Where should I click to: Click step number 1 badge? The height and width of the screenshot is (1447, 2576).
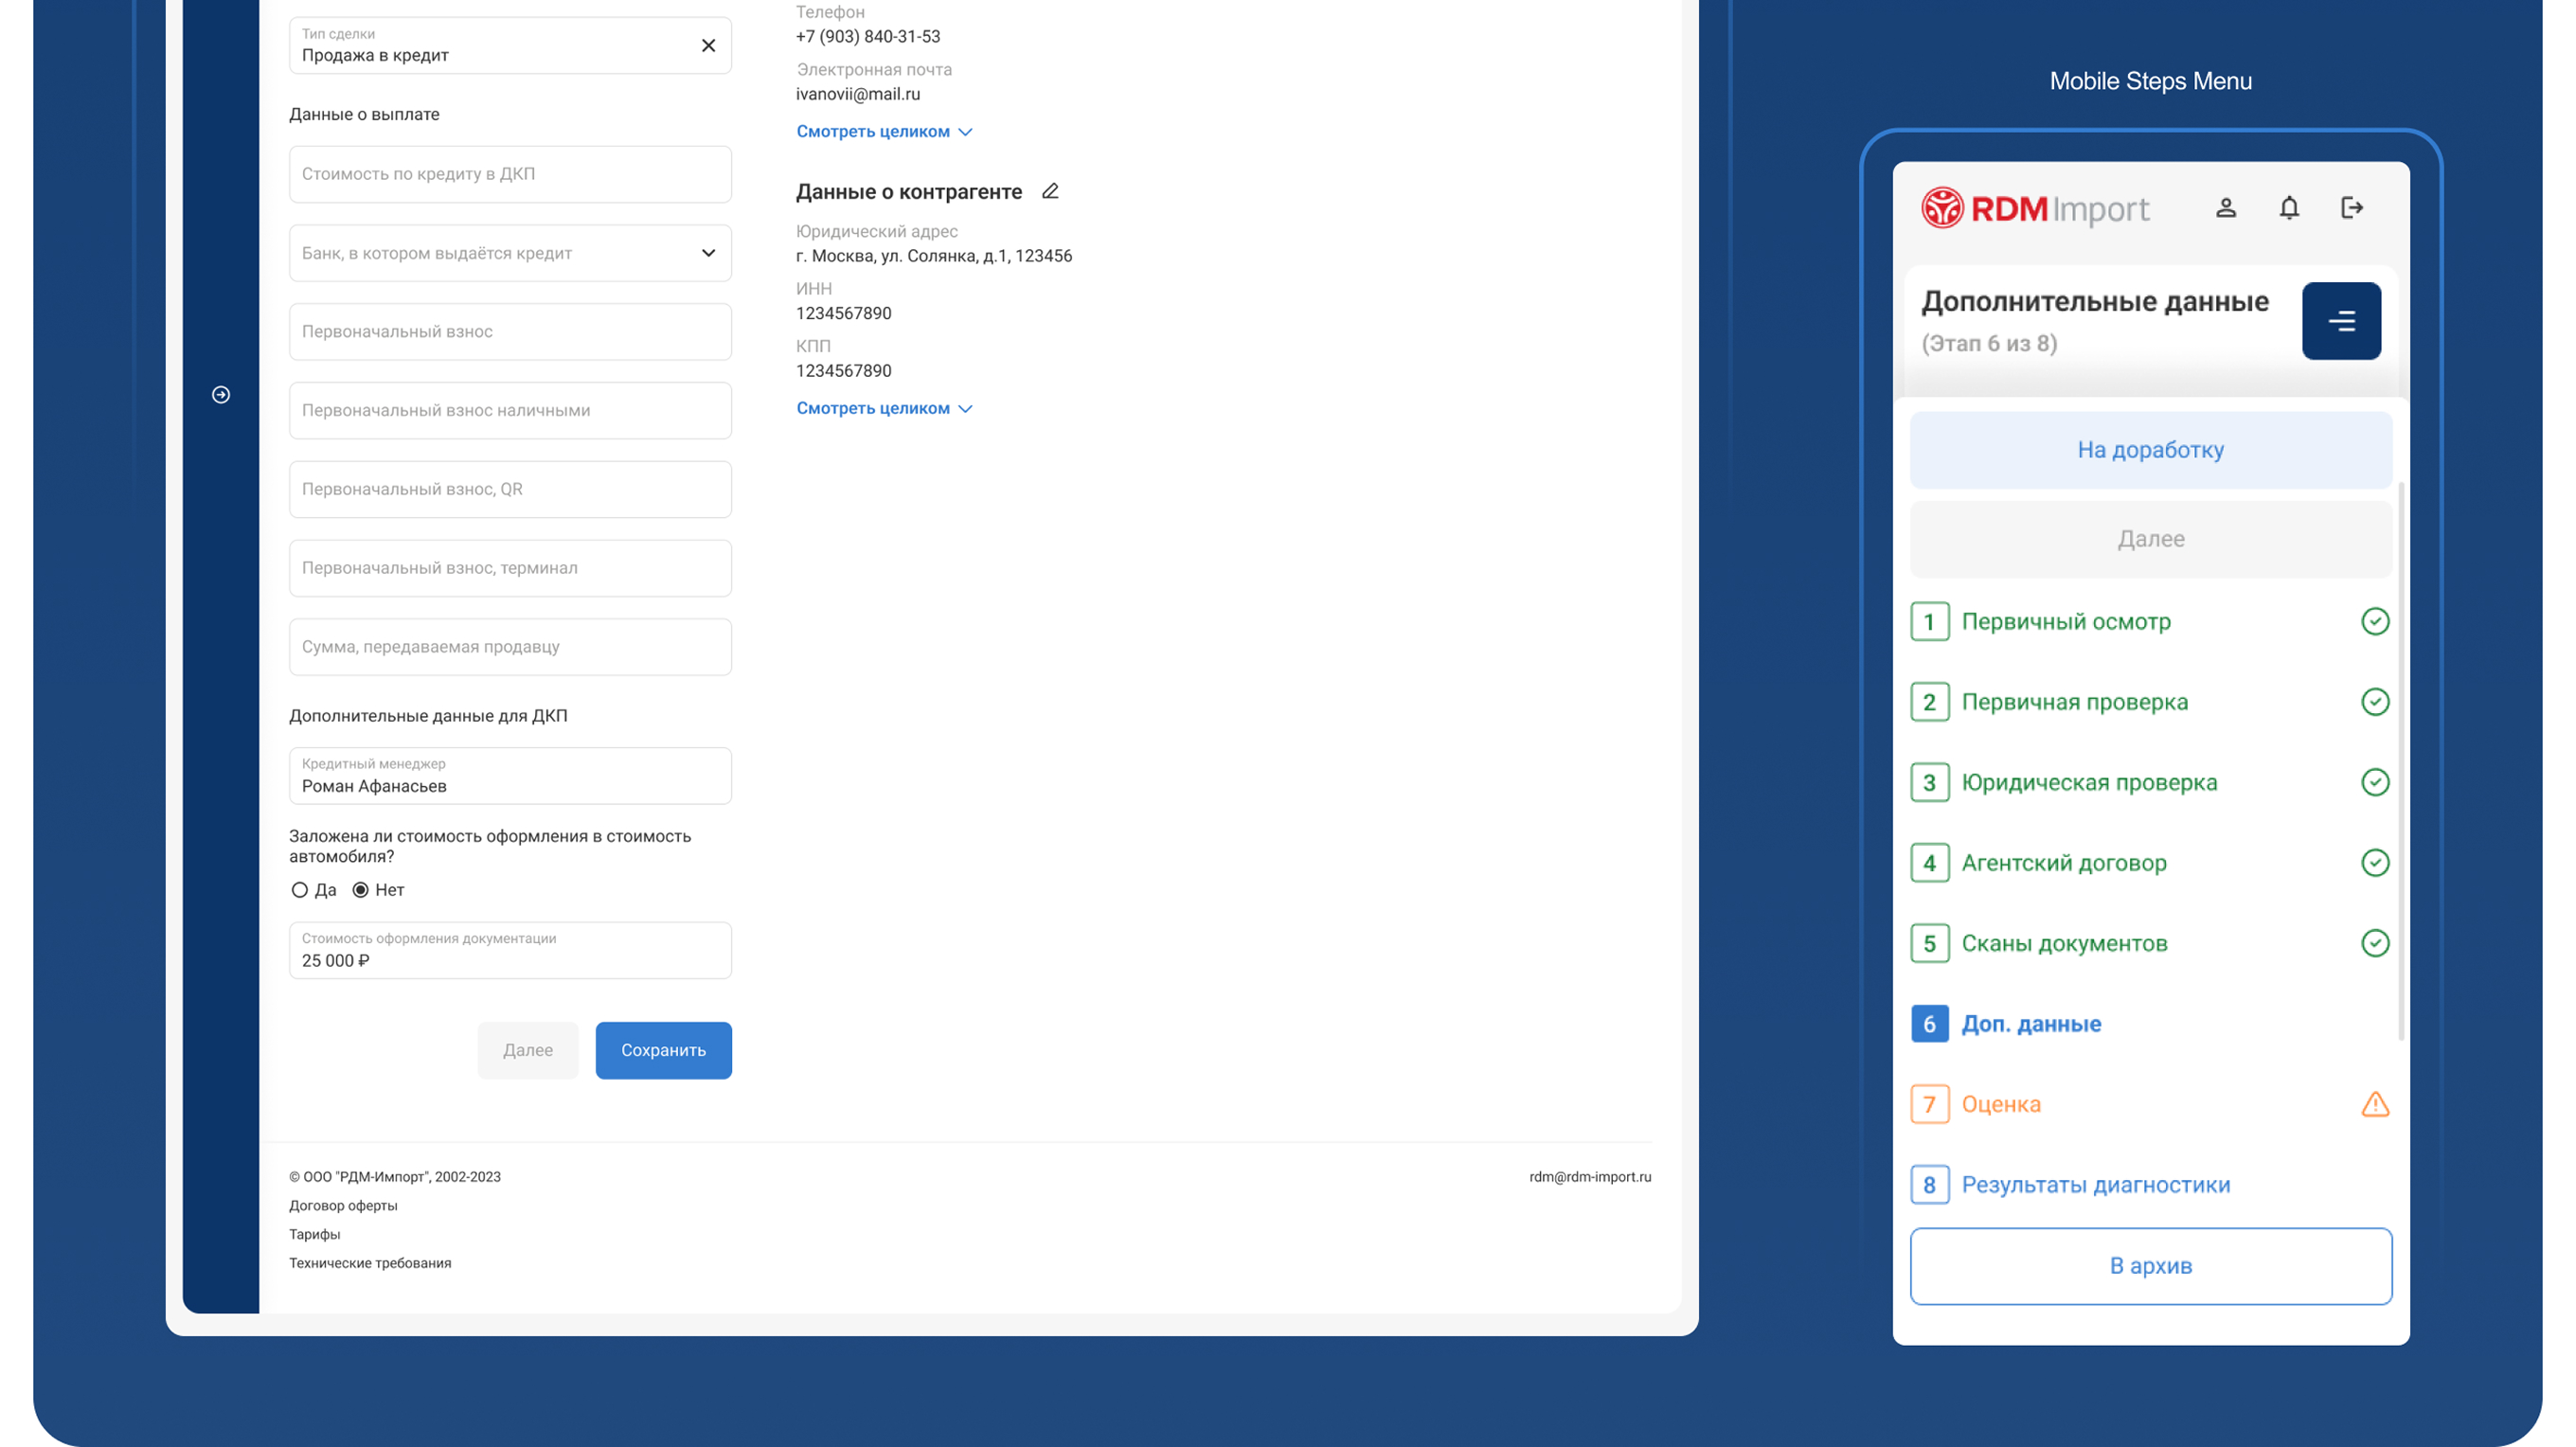[x=1929, y=622]
